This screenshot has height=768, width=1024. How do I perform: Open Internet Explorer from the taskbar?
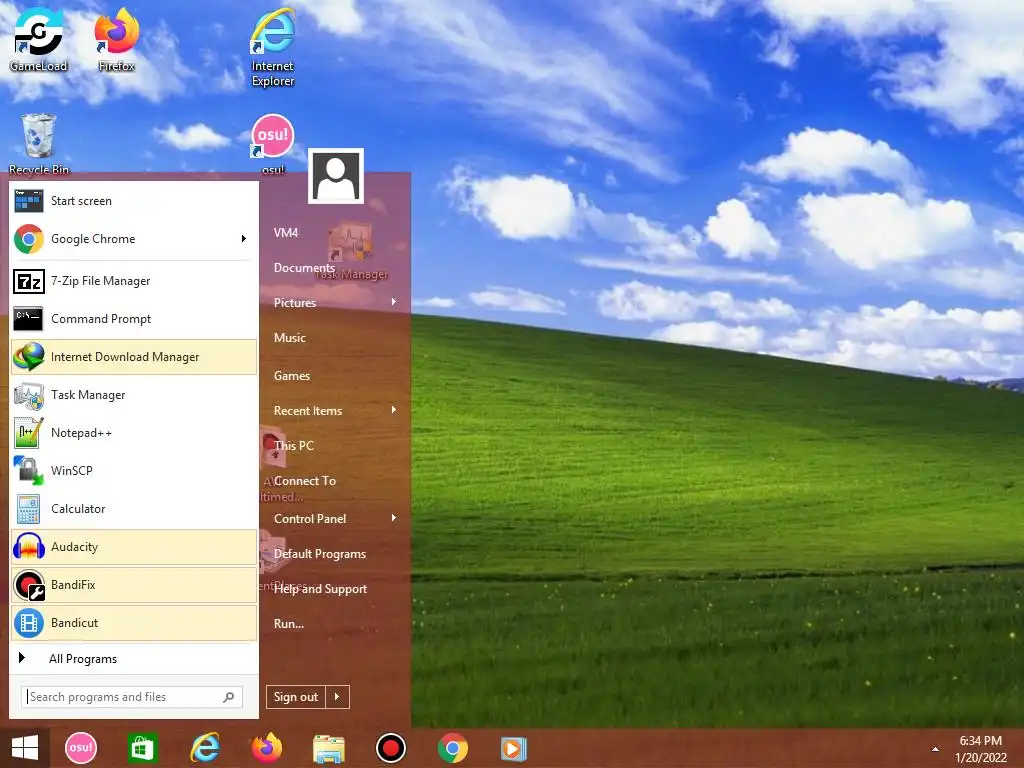point(204,748)
